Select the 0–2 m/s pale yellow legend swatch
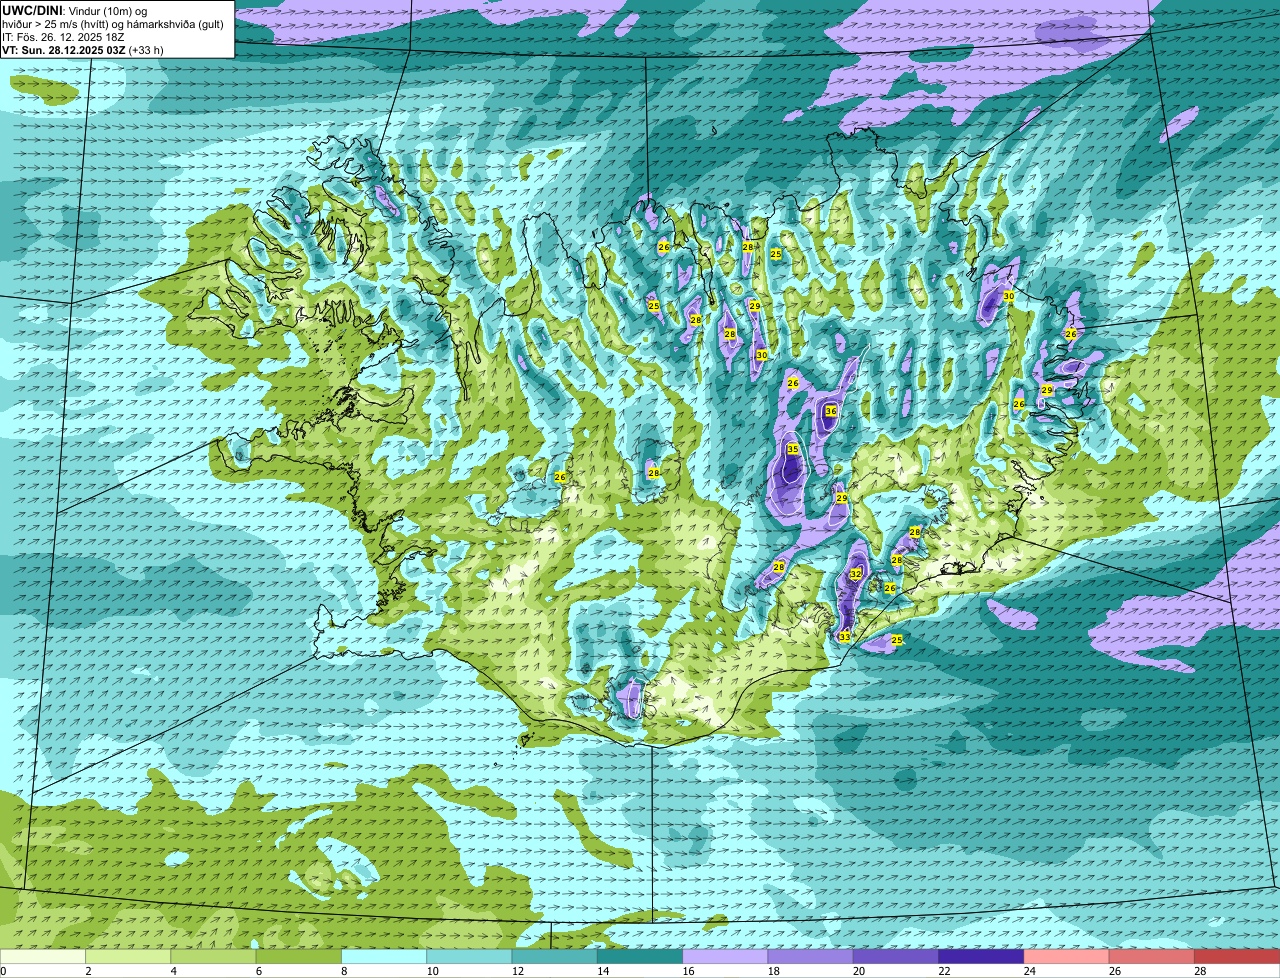Screen dimensions: 1280x978 (43, 956)
